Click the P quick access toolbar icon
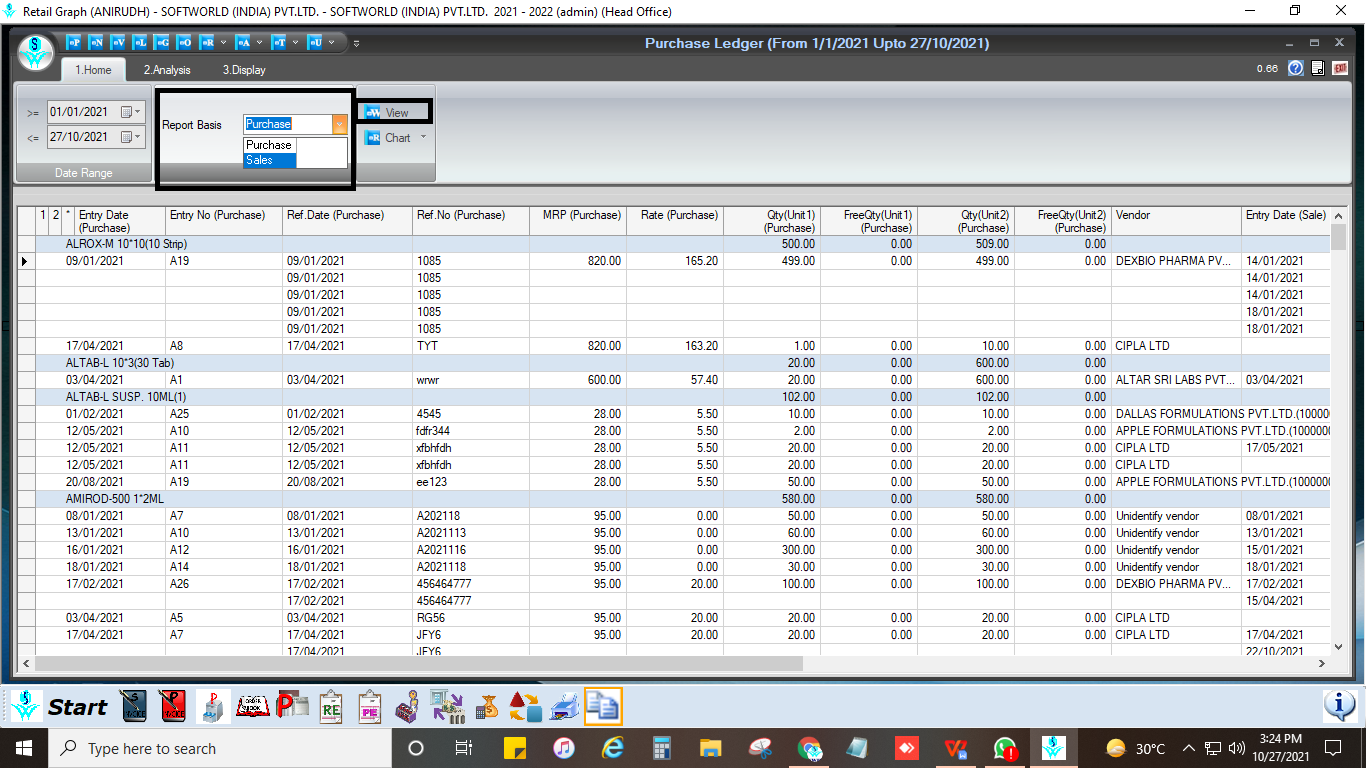 tap(73, 43)
